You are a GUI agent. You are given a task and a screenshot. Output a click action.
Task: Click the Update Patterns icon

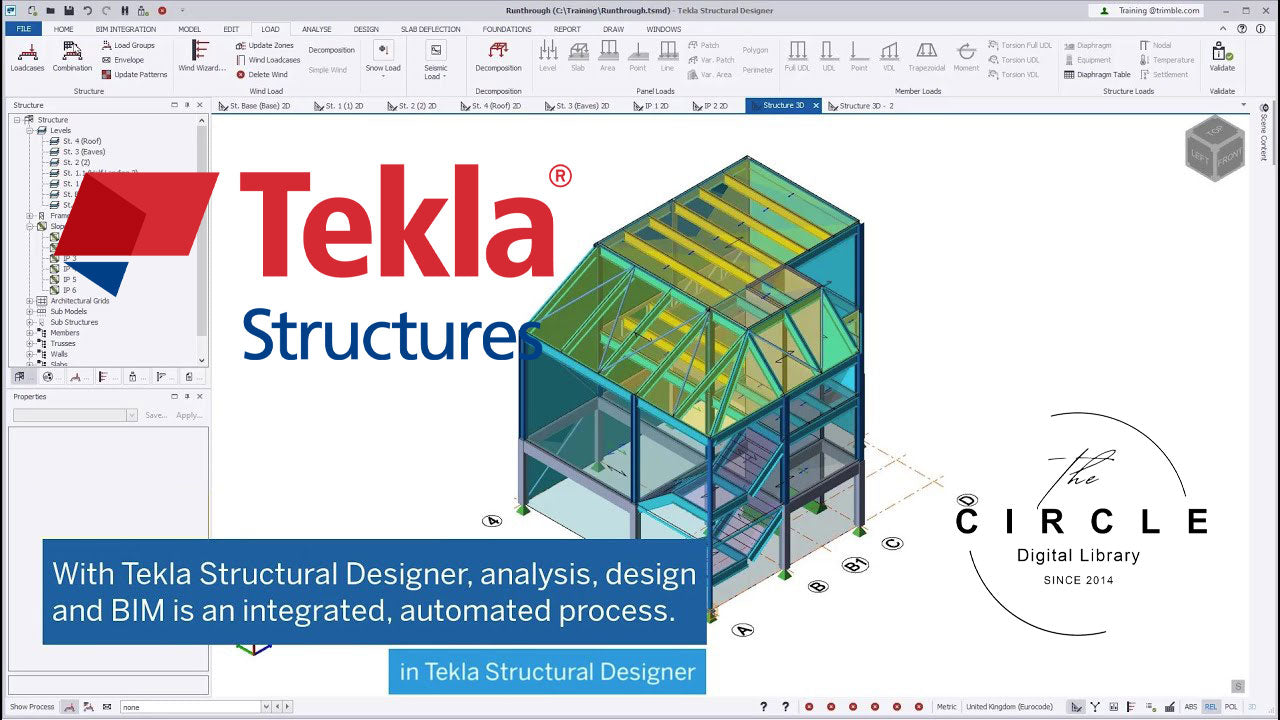(x=105, y=74)
